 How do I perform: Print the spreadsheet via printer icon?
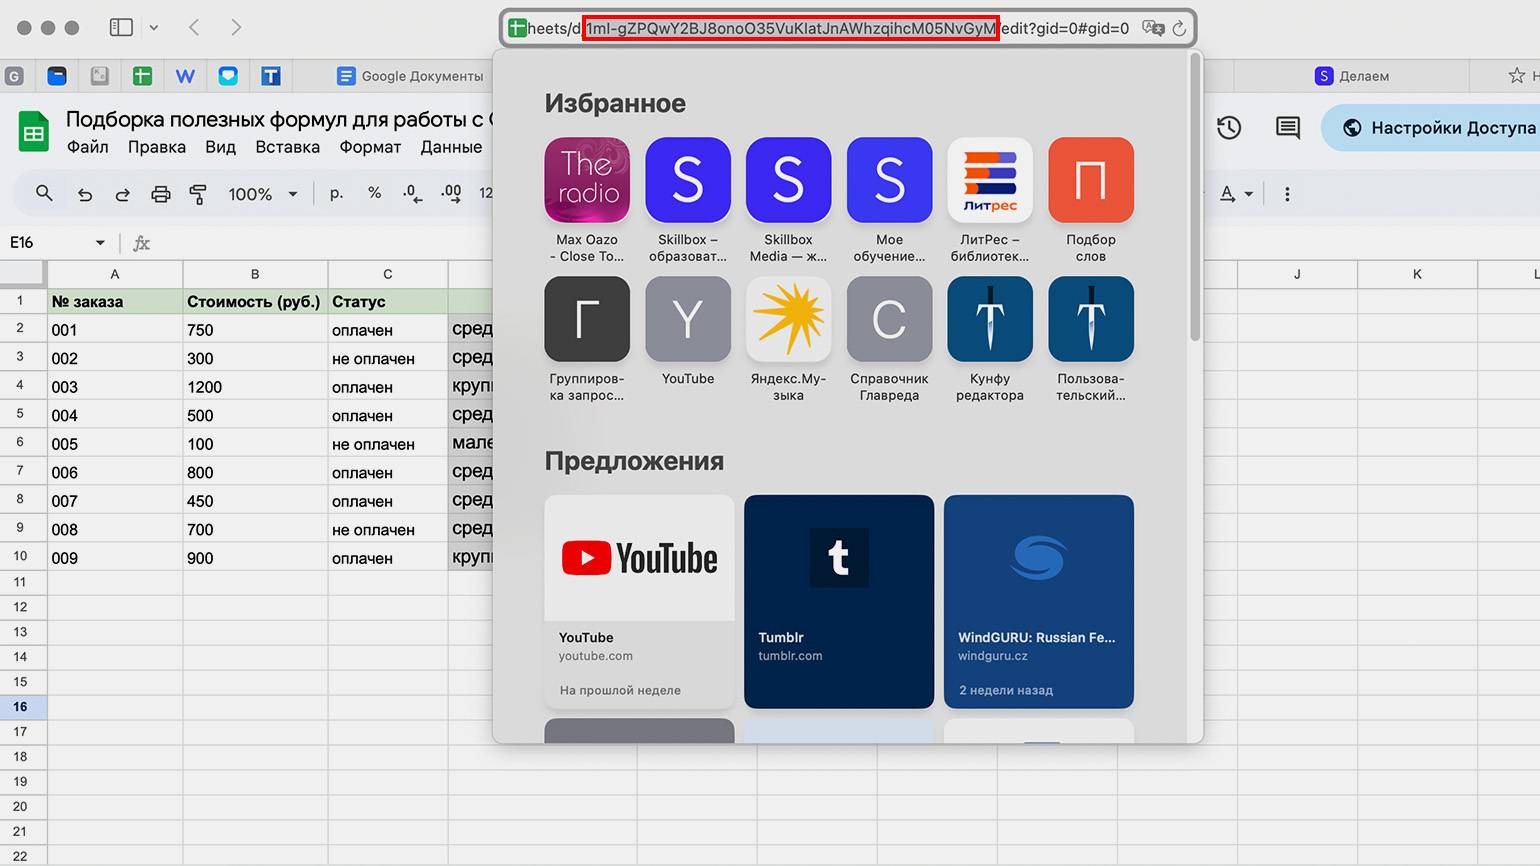[x=160, y=194]
